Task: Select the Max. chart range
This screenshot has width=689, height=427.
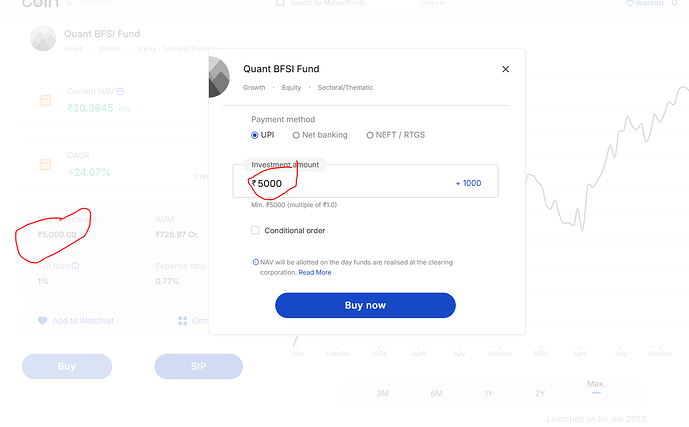Action: click(596, 386)
